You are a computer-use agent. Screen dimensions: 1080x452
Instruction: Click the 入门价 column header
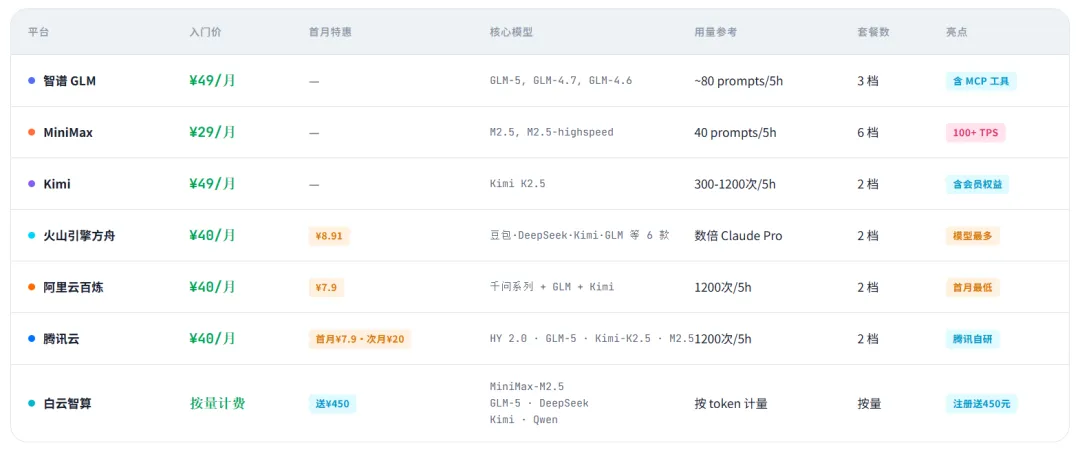(x=205, y=32)
